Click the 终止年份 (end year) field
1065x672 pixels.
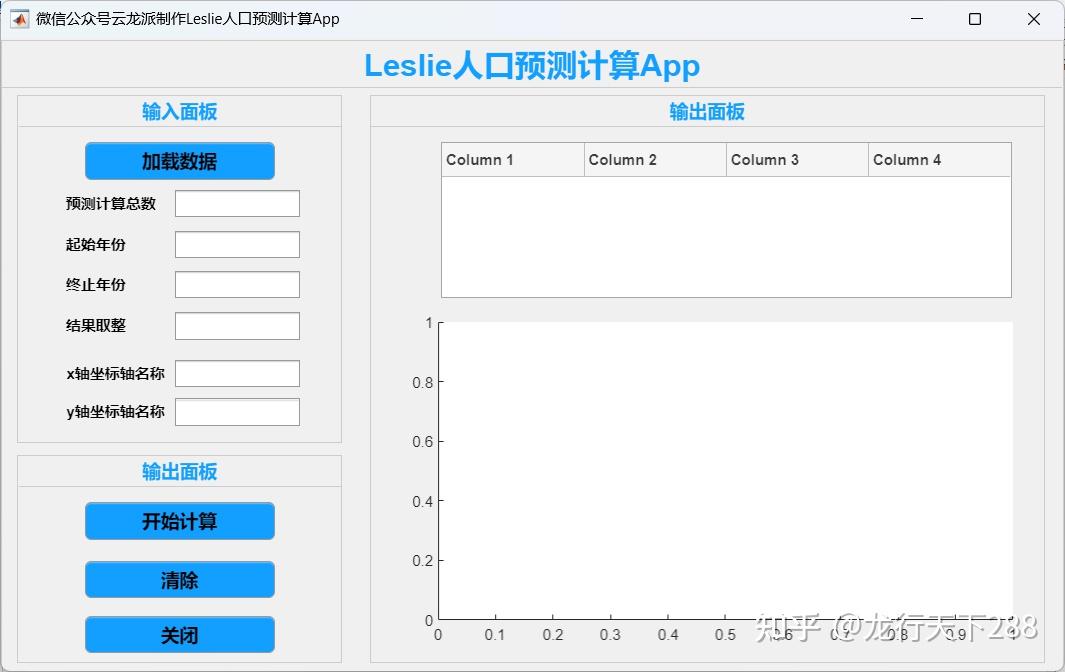[x=237, y=284]
